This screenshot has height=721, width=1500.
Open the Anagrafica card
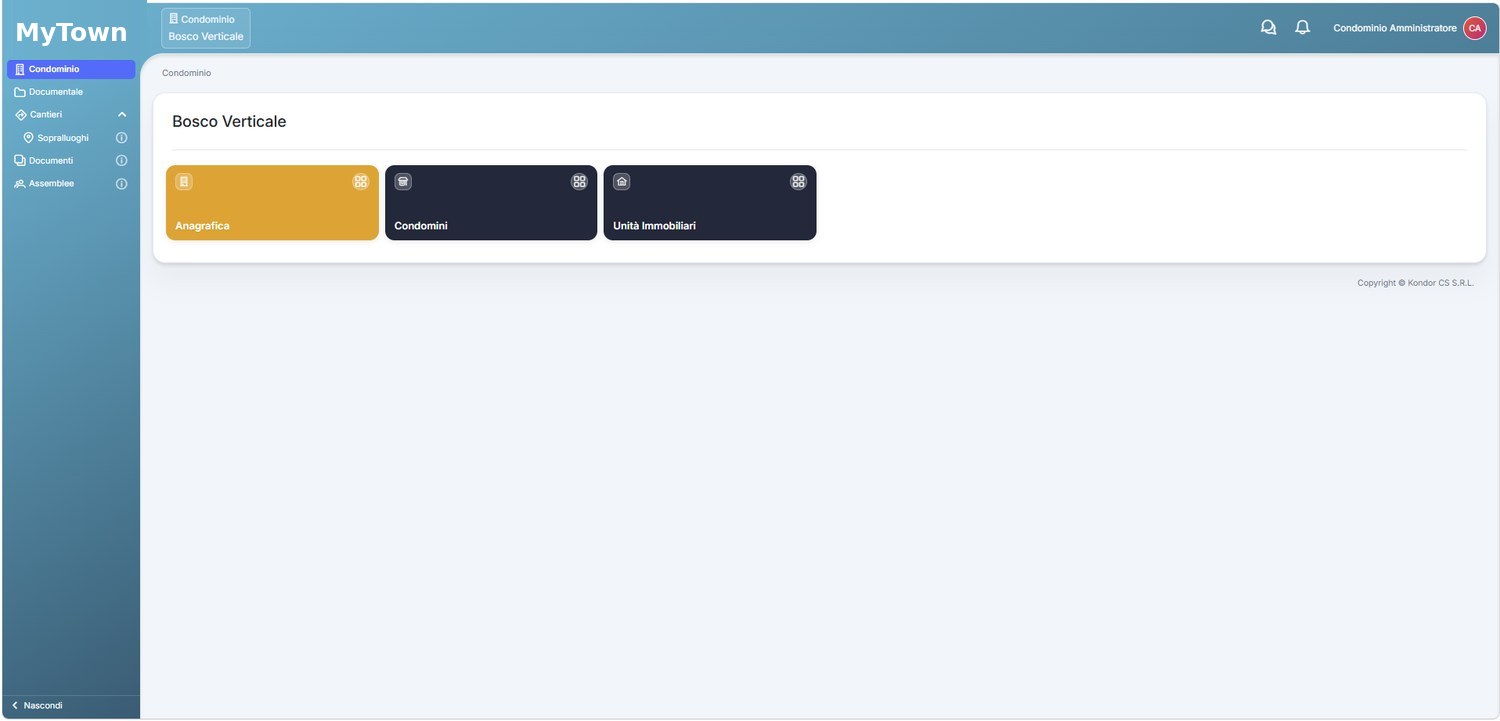point(272,203)
